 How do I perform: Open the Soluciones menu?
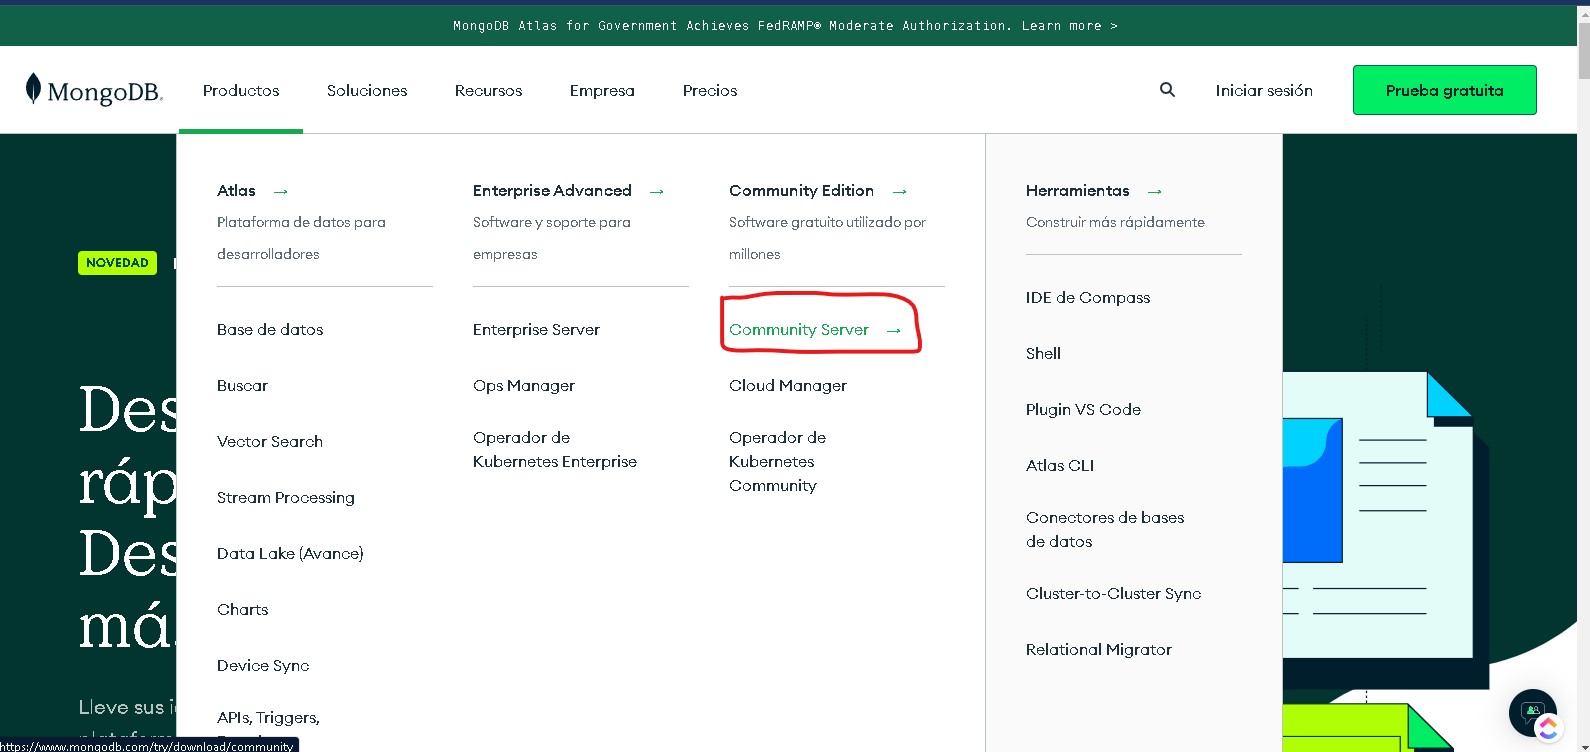(367, 90)
